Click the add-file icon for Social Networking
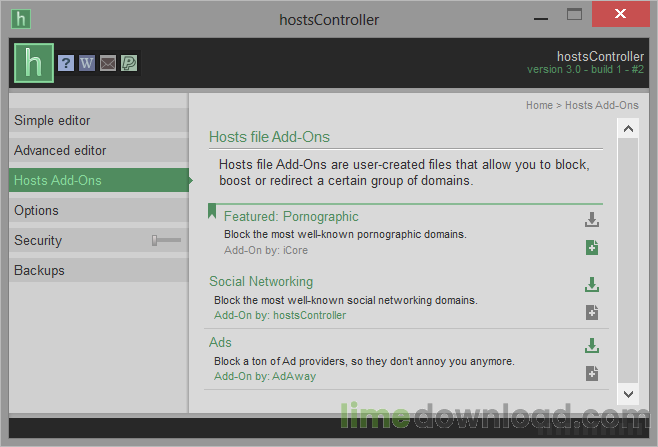658x447 pixels. (x=592, y=312)
